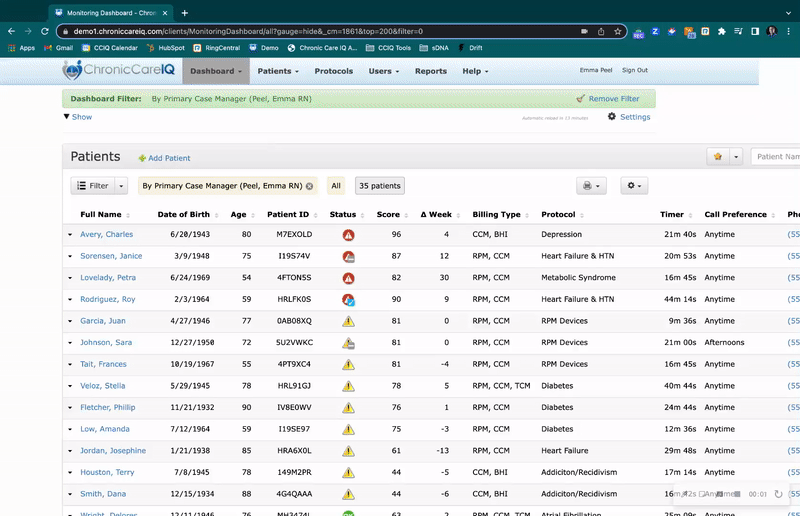Click the gear Settings icon
This screenshot has width=800, height=516.
pos(612,117)
